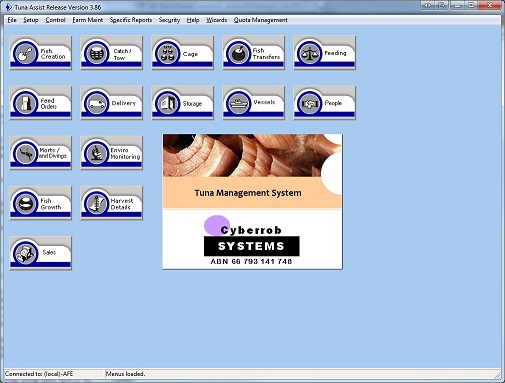Viewport: 505px width, 383px height.
Task: Maximize the Tuna Assist window
Action: pyautogui.click(x=471, y=5)
